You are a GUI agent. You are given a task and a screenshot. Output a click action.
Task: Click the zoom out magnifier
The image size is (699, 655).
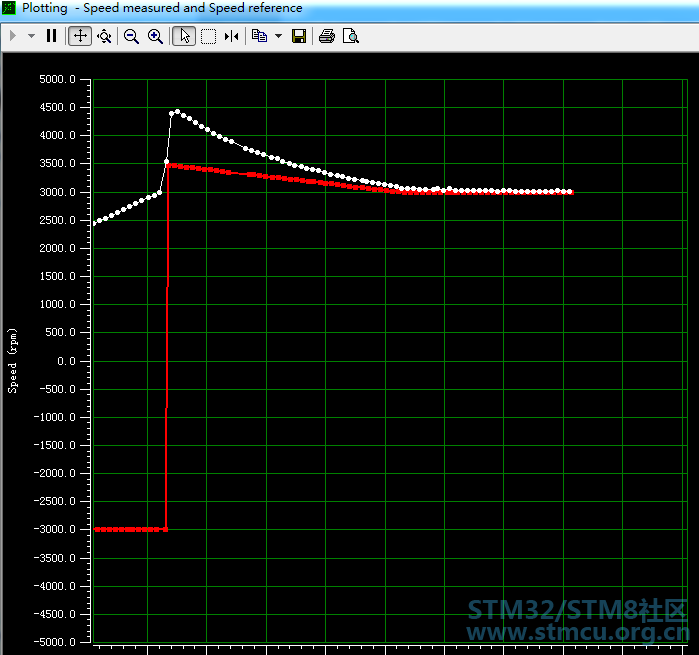pos(131,36)
